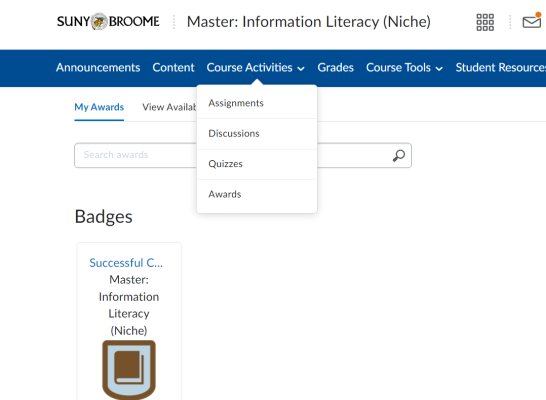Viewport: 546px width, 400px height.
Task: Switch to the My Awards tab
Action: click(x=99, y=107)
